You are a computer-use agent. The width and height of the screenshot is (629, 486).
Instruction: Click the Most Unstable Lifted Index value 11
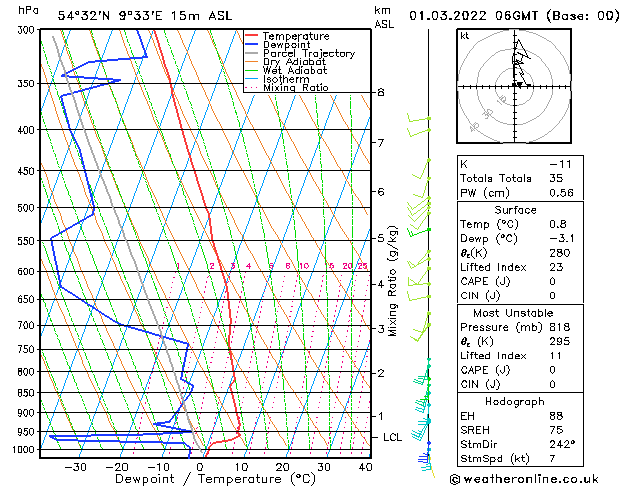click(556, 355)
